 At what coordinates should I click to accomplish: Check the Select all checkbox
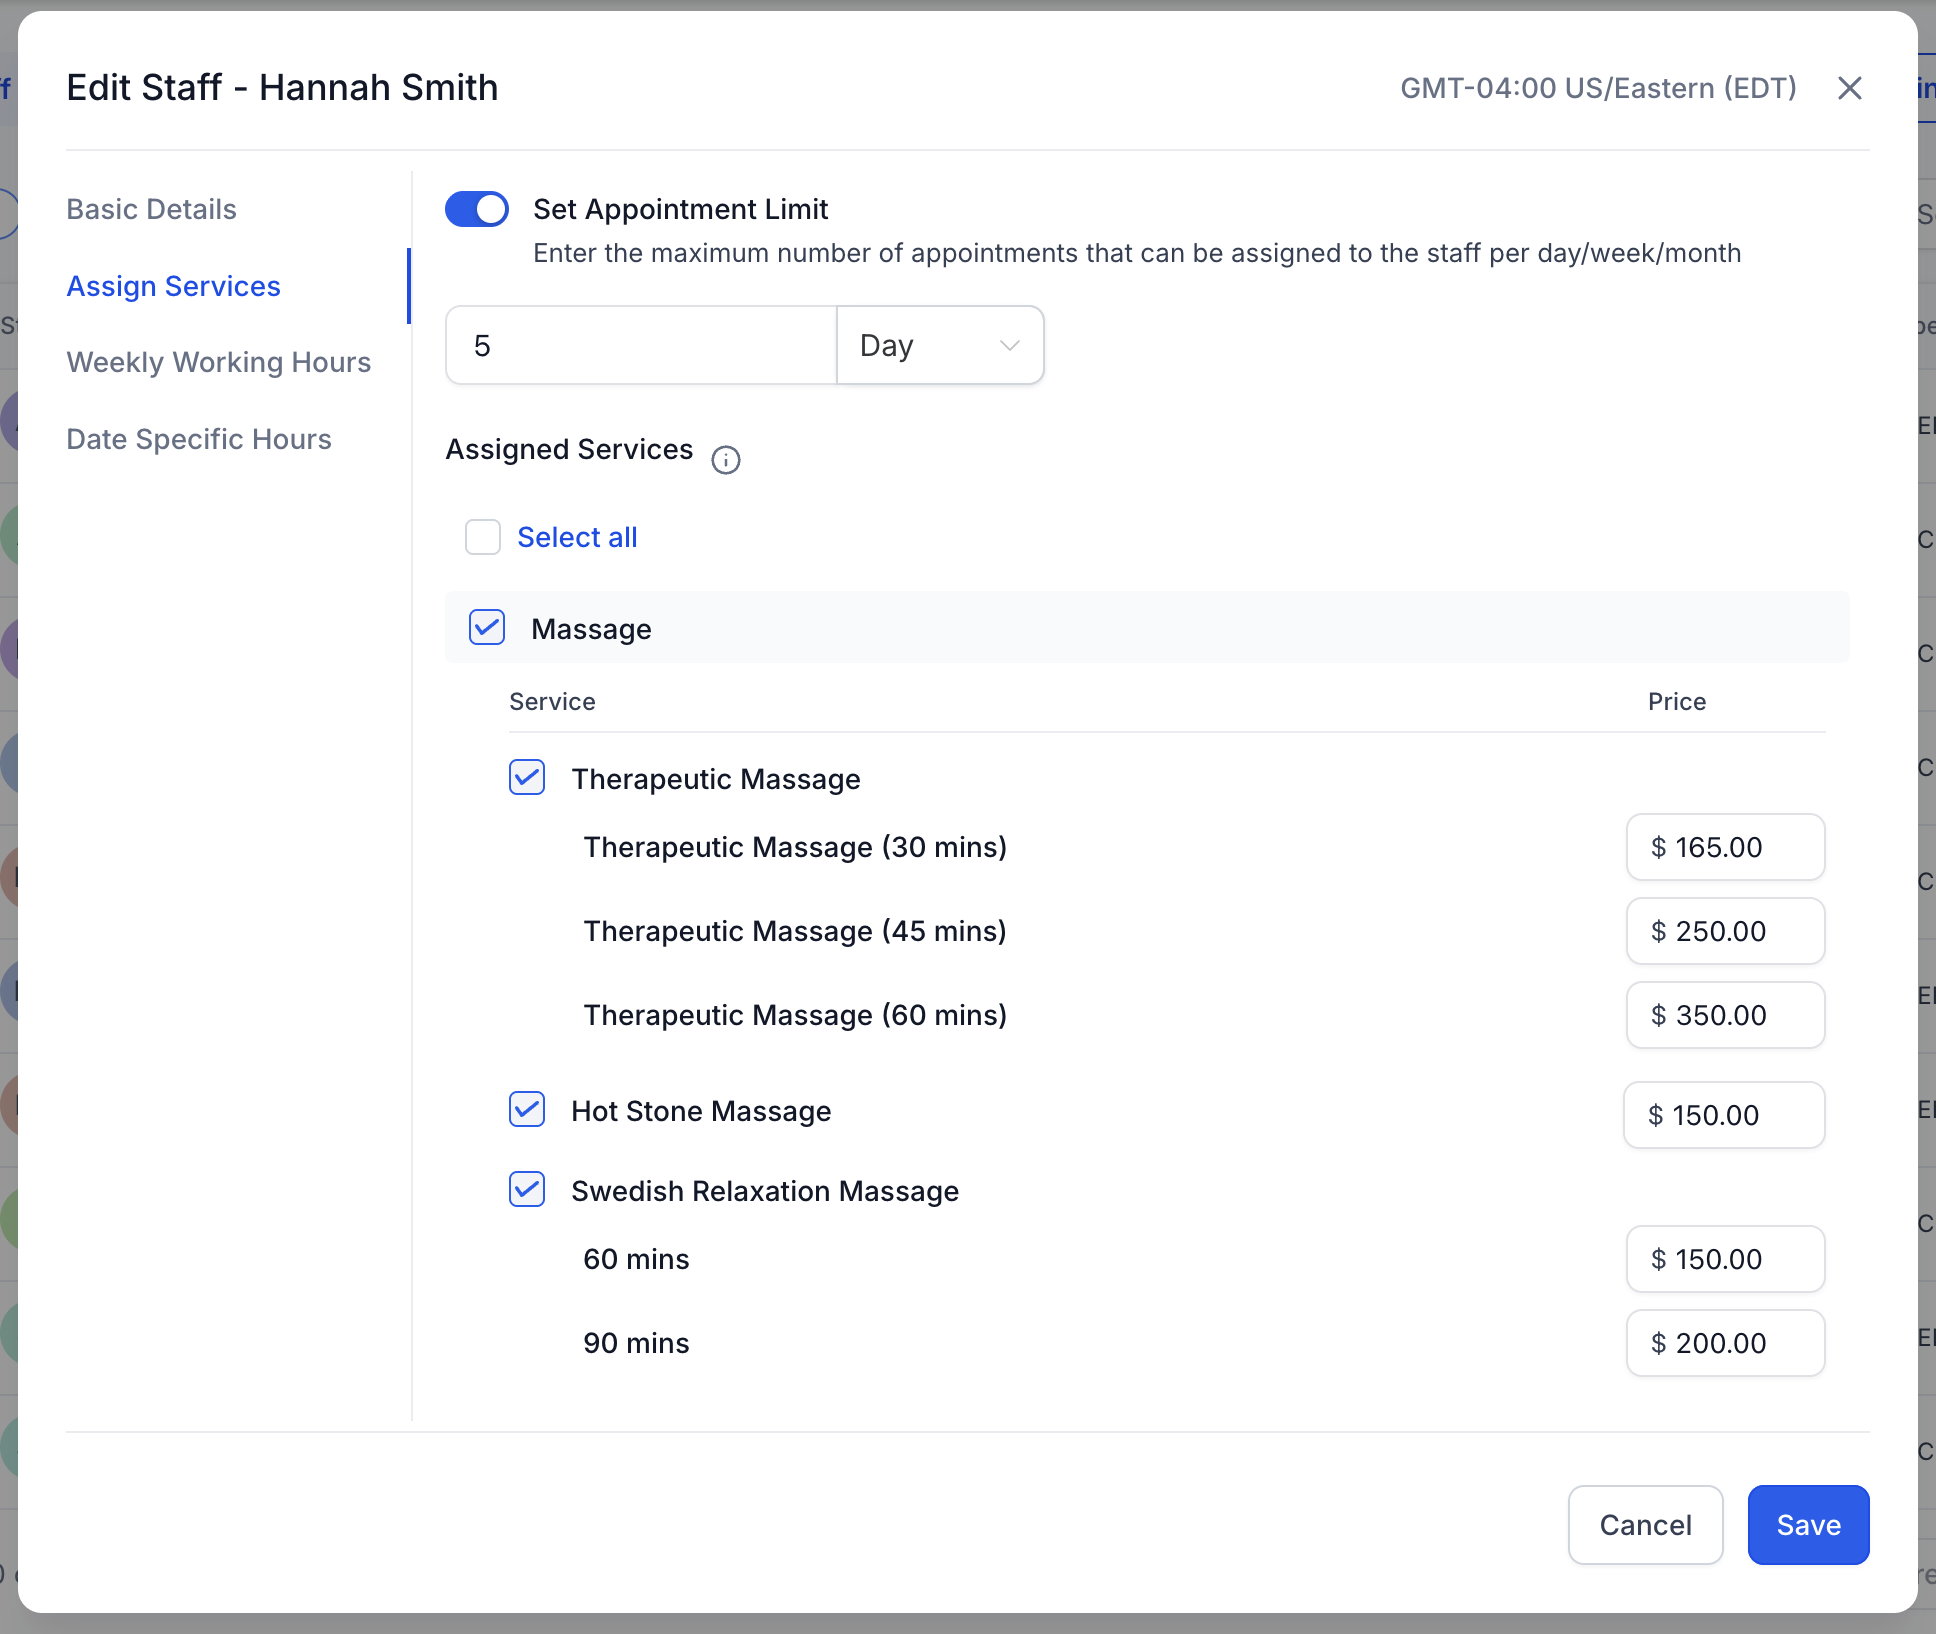(x=483, y=537)
